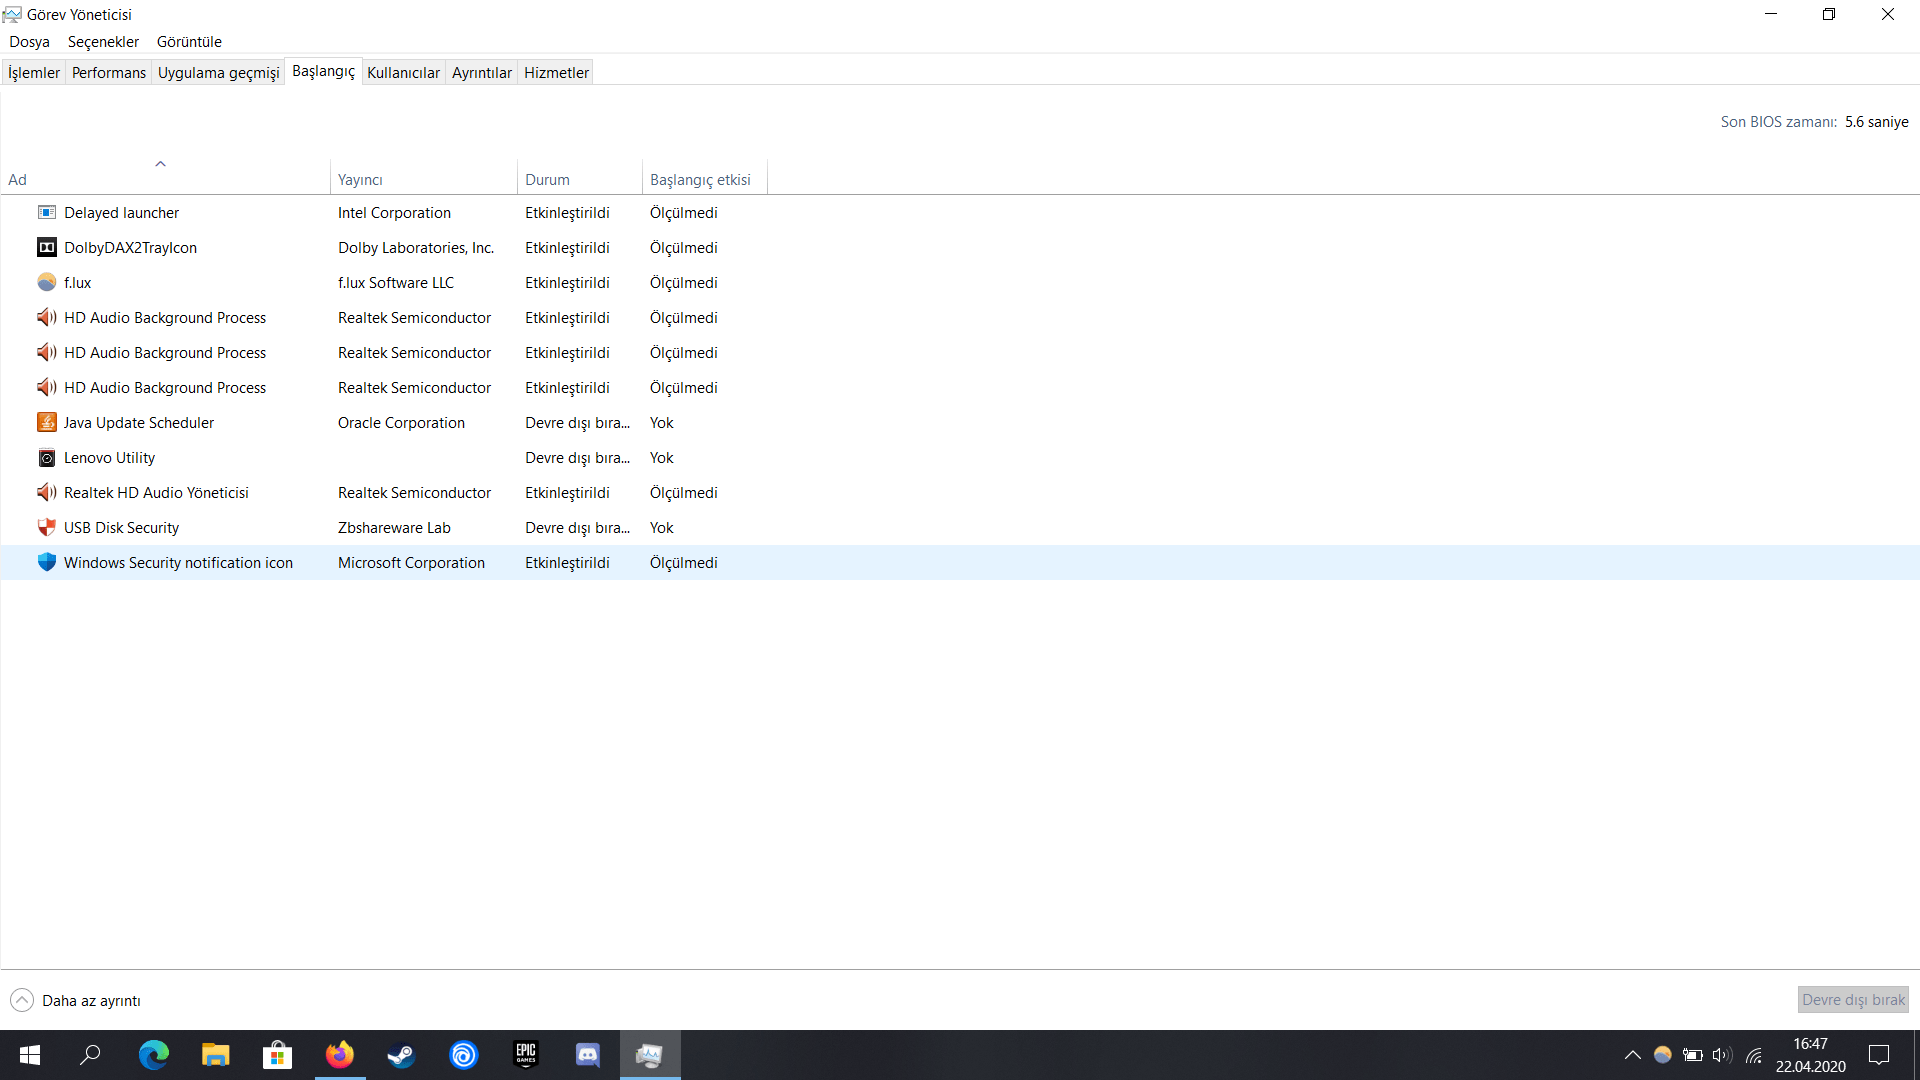
Task: Click the Realtek HD Audio Yöneticisi speaker icon
Action: click(x=46, y=493)
